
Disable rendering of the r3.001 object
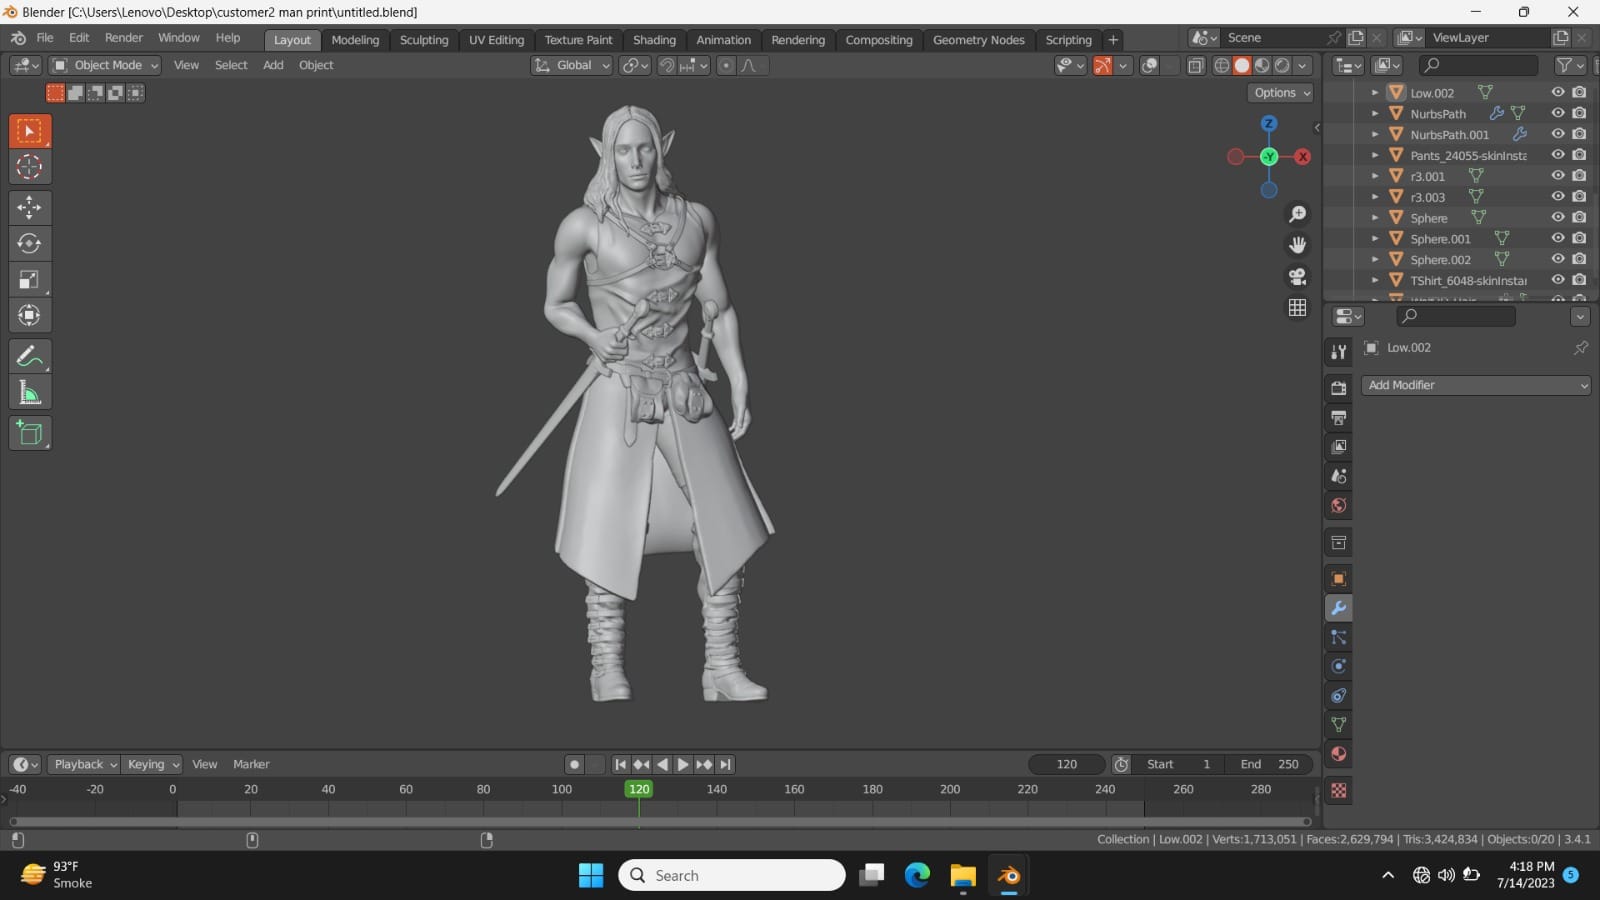coord(1579,176)
